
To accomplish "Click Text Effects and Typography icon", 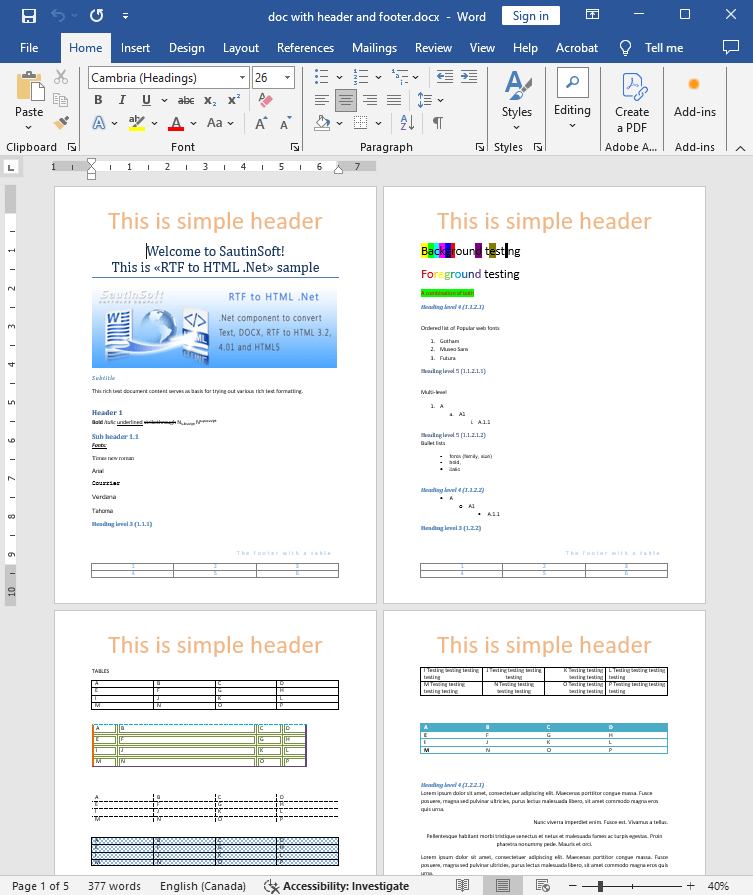I will (99, 123).
